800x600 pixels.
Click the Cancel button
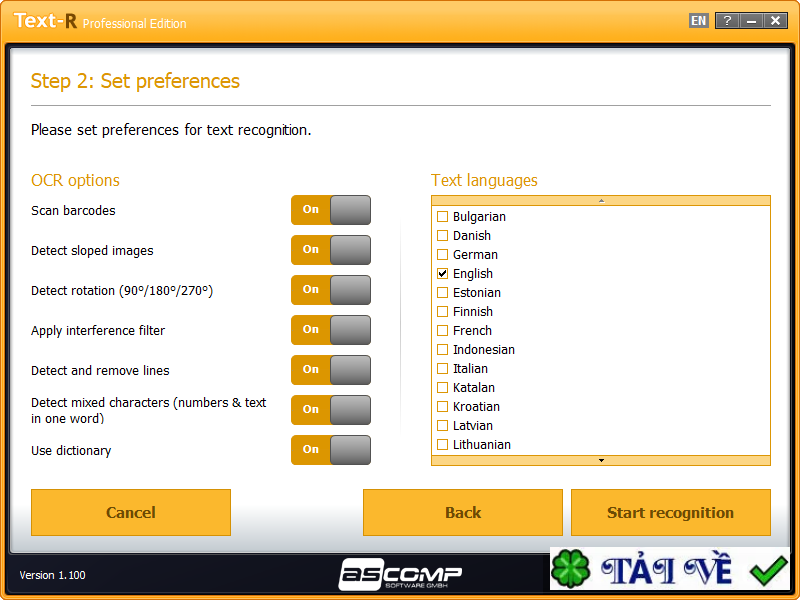click(x=131, y=512)
